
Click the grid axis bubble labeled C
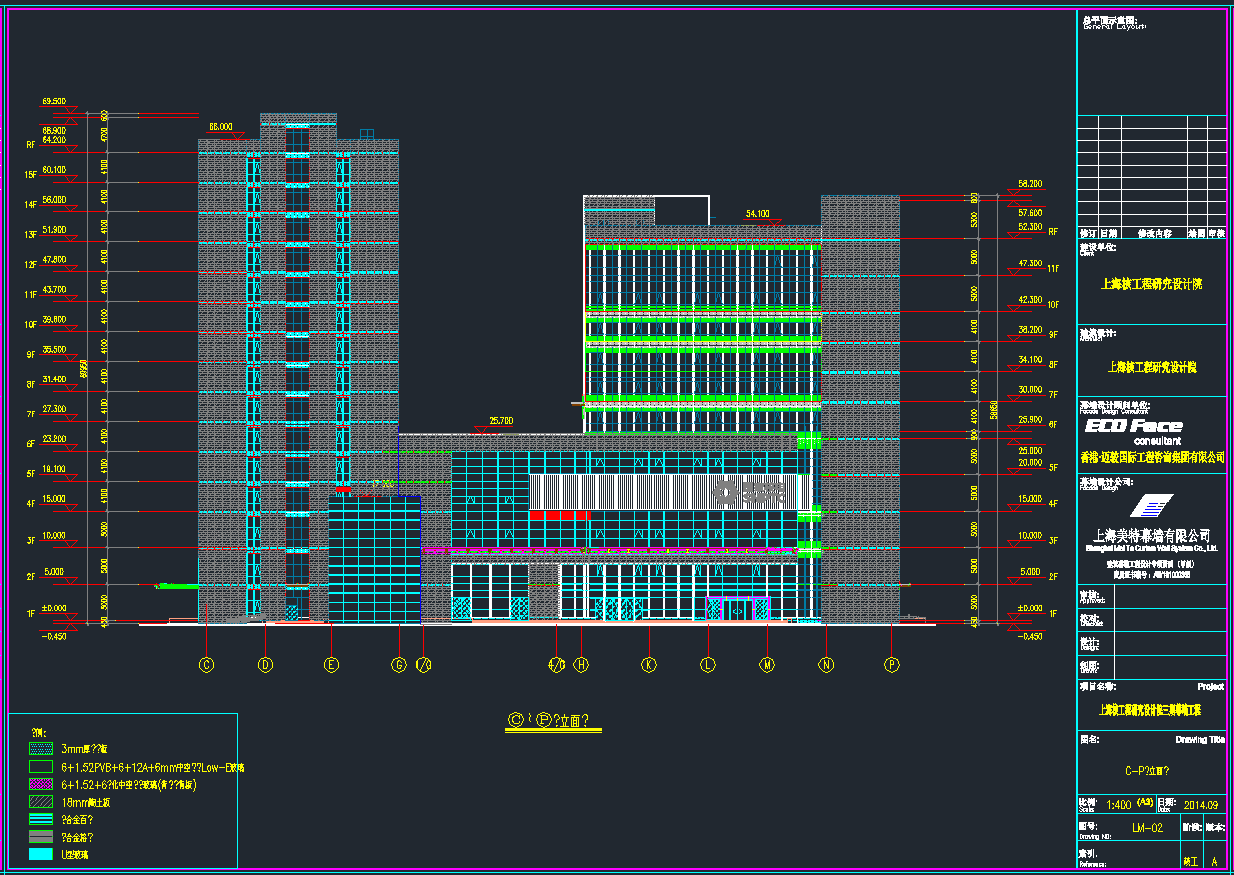click(x=207, y=664)
